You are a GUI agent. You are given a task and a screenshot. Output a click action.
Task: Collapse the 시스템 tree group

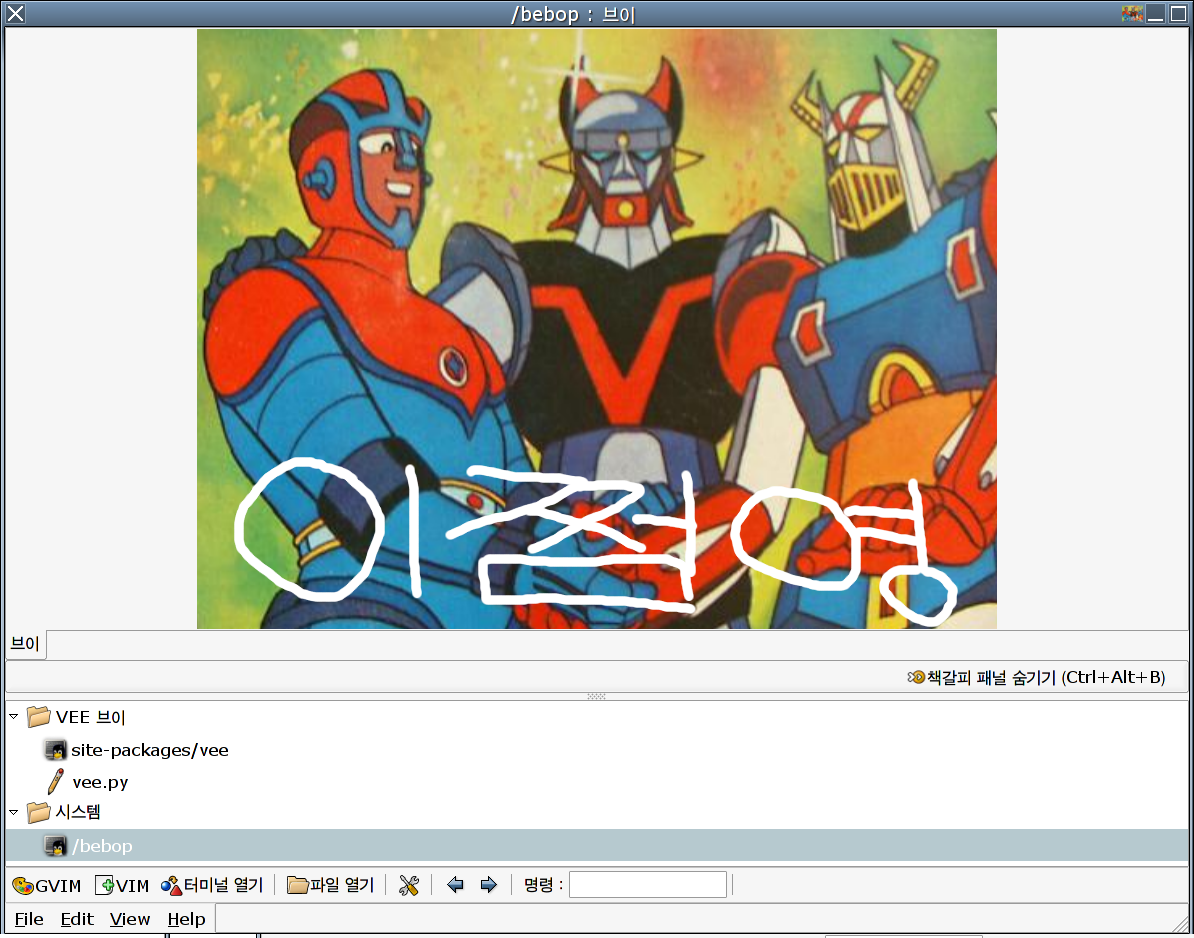(x=14, y=811)
